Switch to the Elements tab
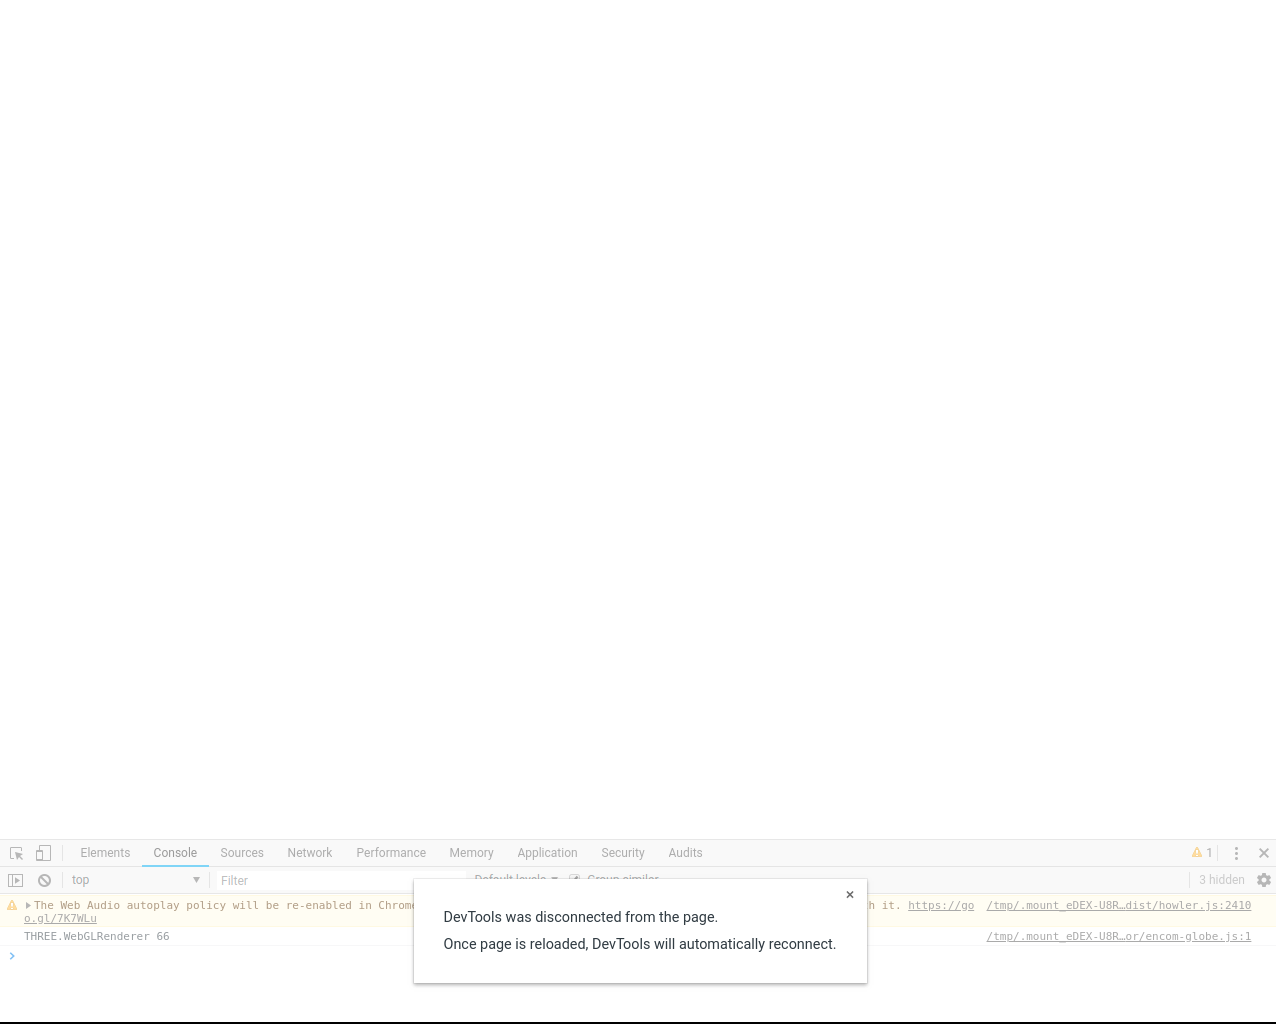Image resolution: width=1276 pixels, height=1024 pixels. click(x=105, y=853)
